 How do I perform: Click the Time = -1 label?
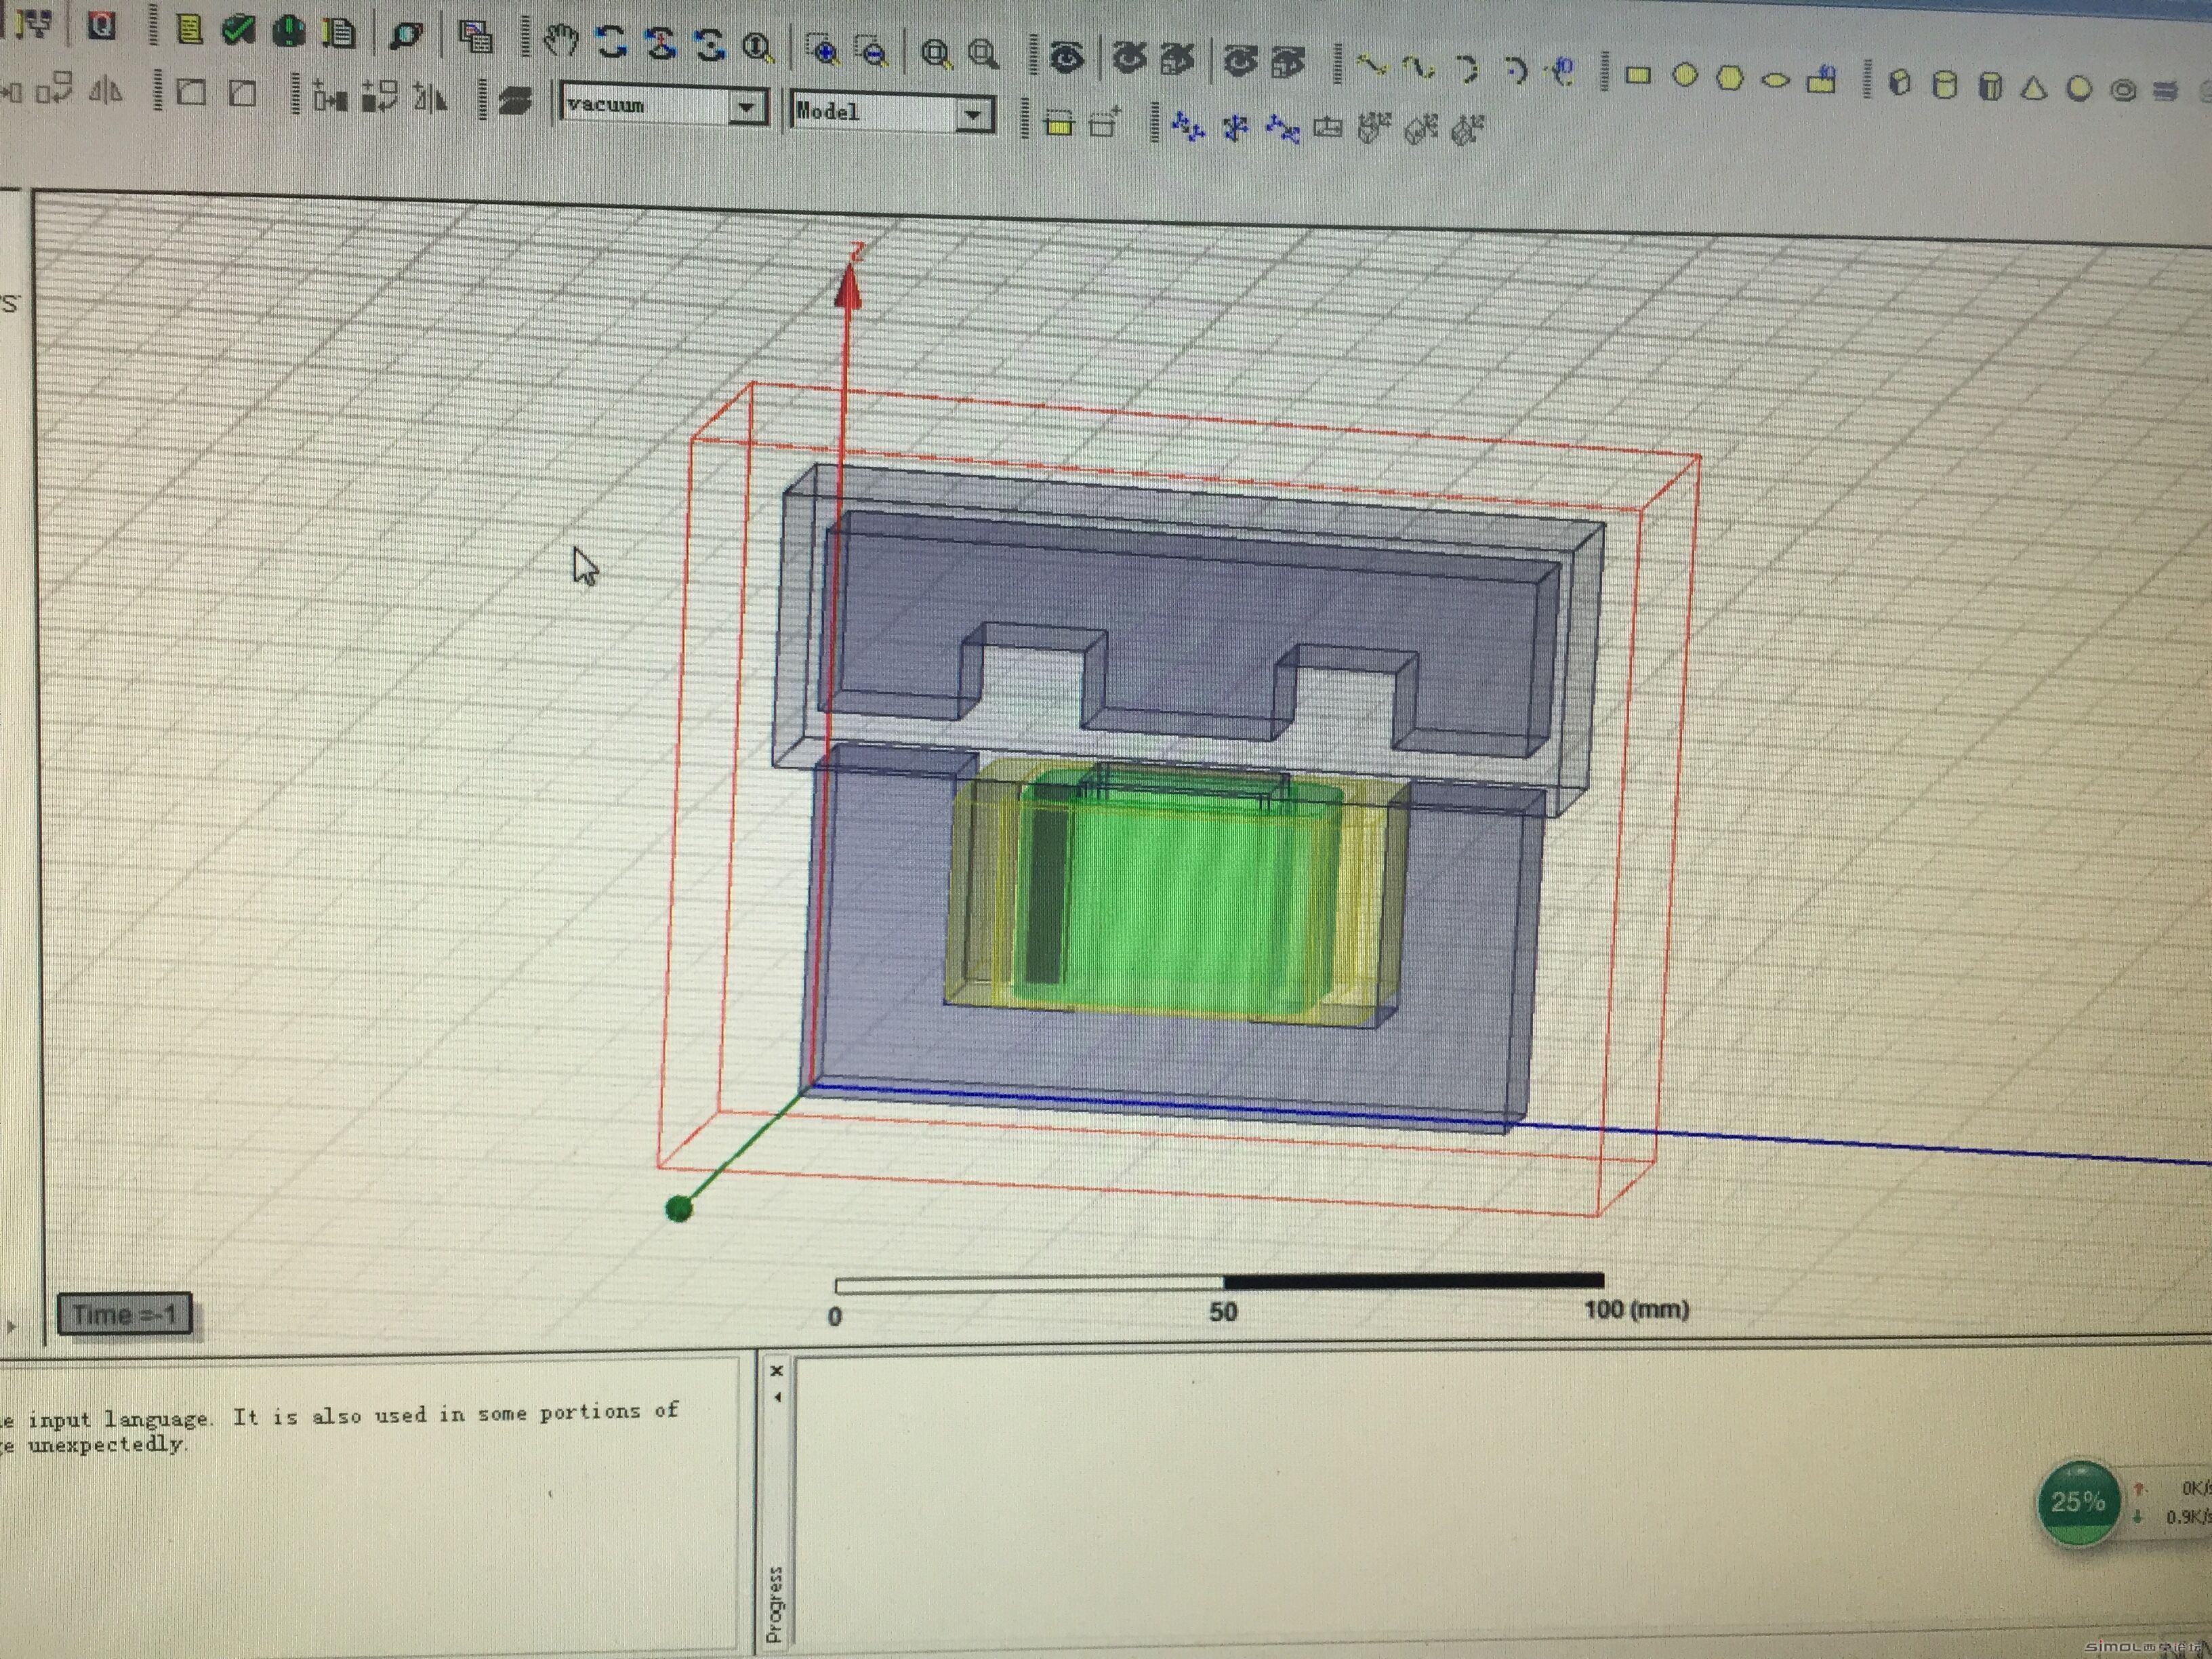point(125,1314)
